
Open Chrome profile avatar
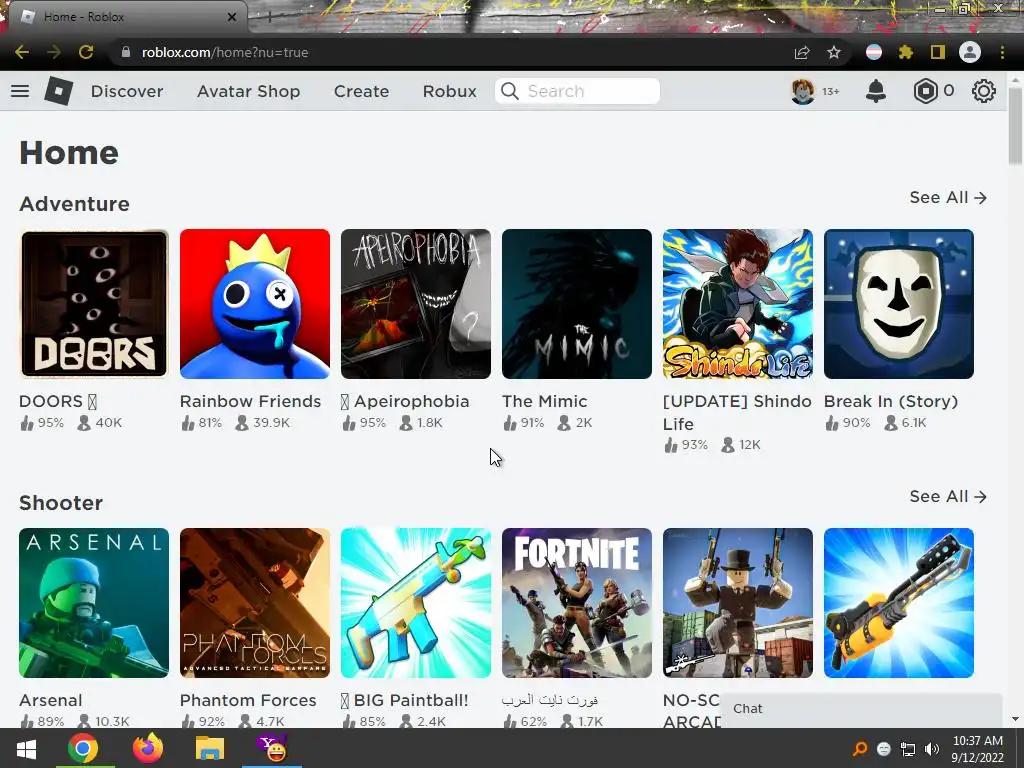point(970,52)
